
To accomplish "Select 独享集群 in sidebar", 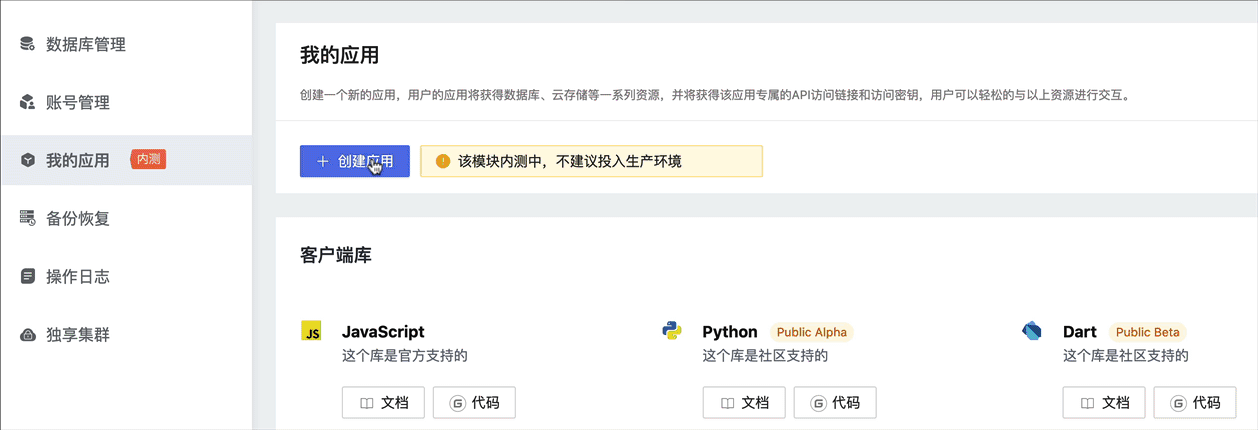I will point(78,334).
